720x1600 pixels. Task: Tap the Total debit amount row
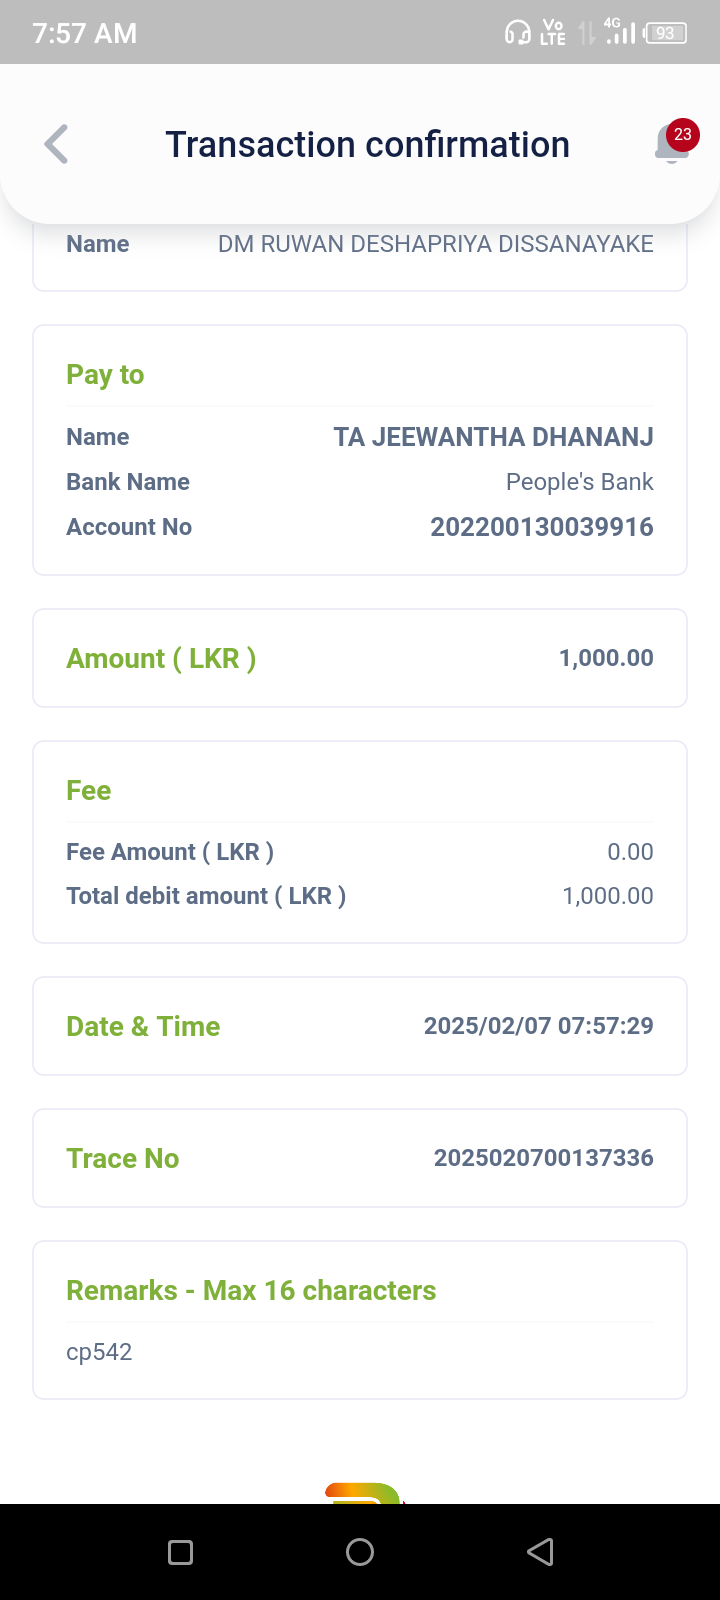click(360, 896)
